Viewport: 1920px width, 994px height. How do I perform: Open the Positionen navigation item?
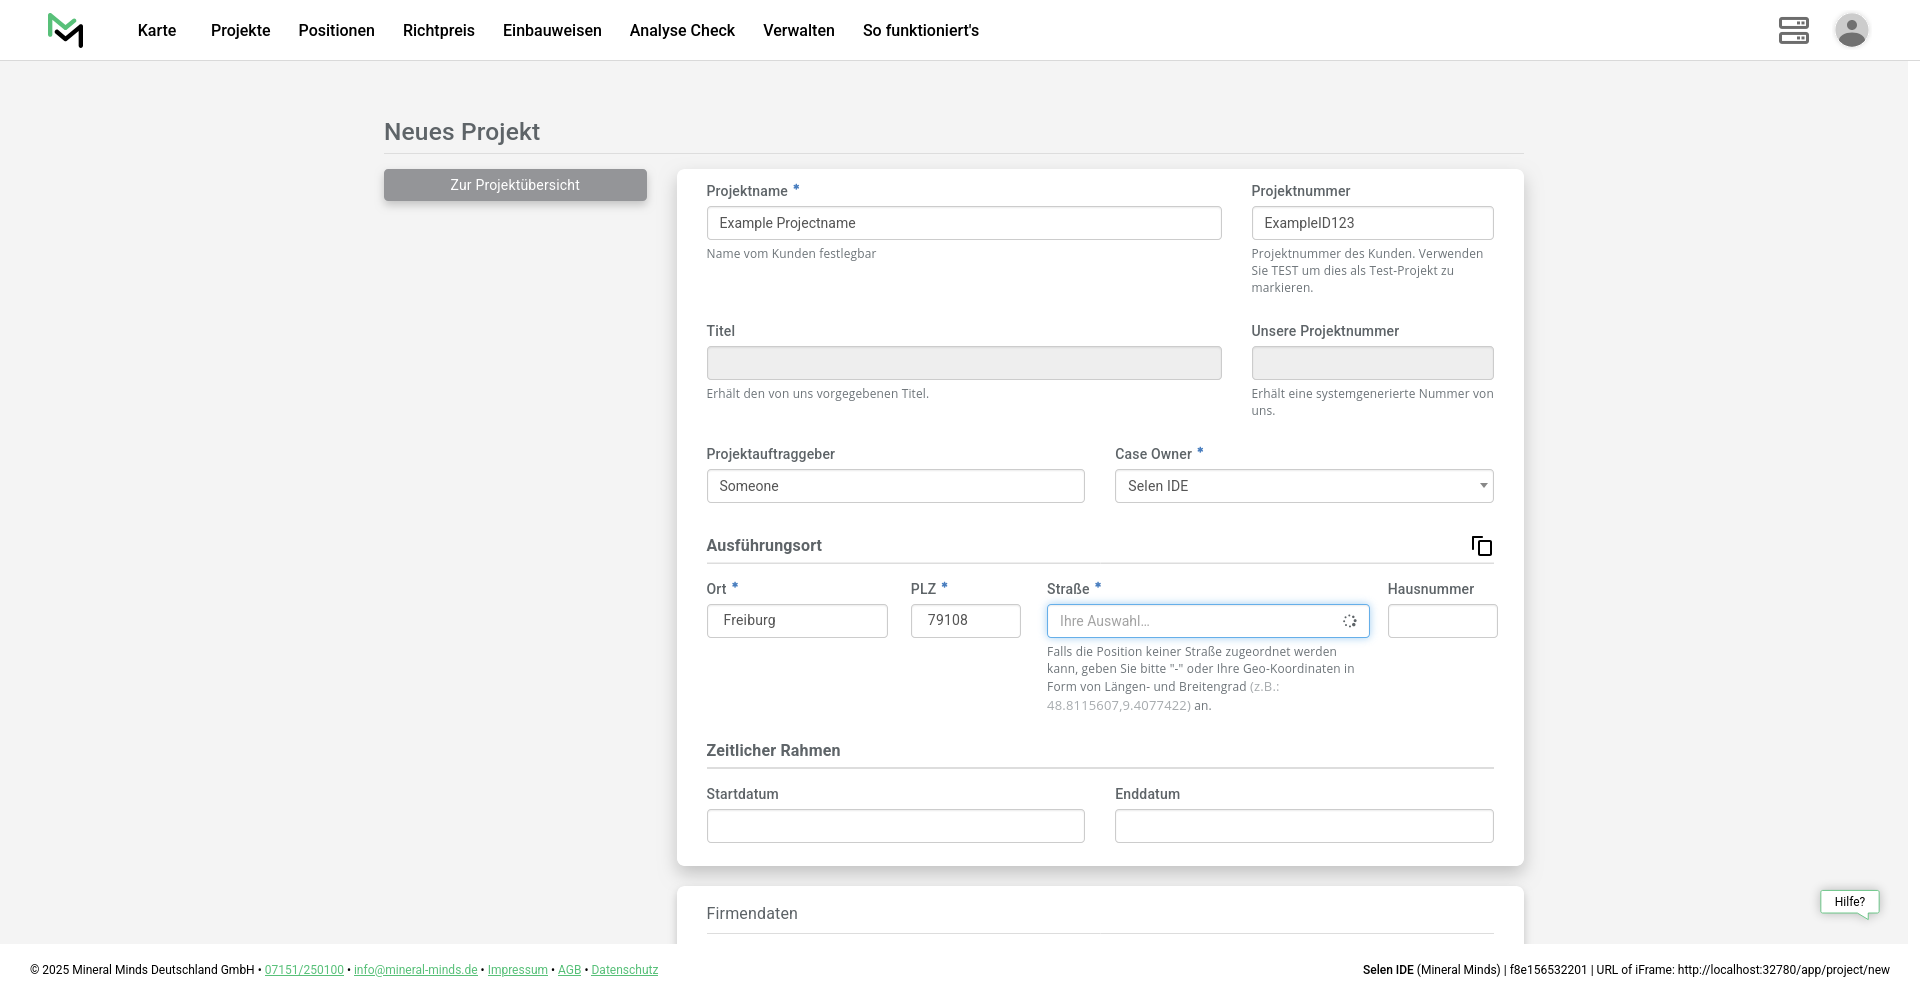(336, 30)
